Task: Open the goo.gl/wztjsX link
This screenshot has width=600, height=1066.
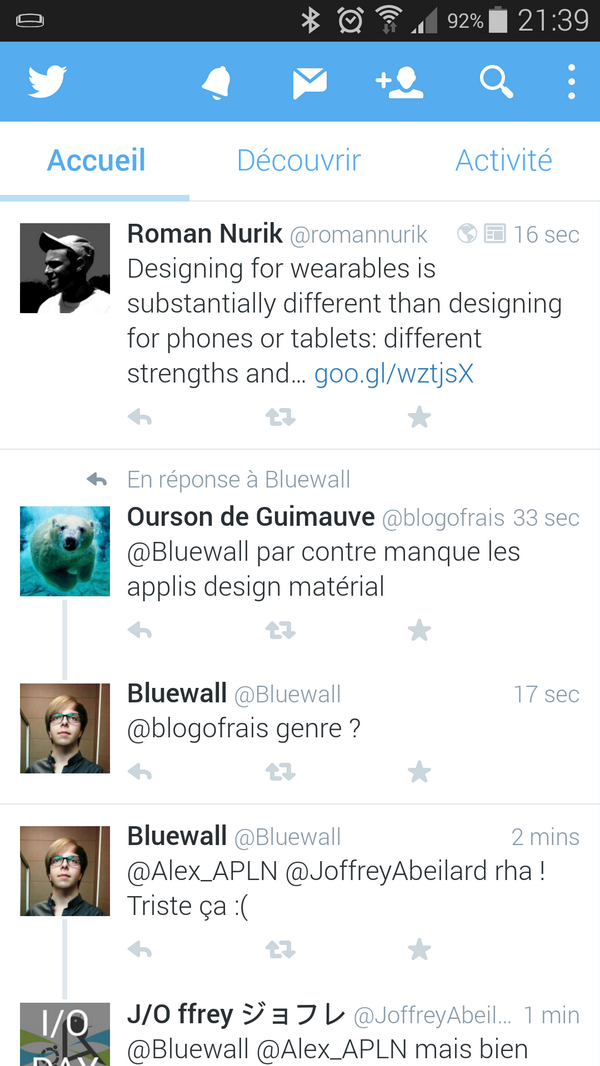Action: 394,374
